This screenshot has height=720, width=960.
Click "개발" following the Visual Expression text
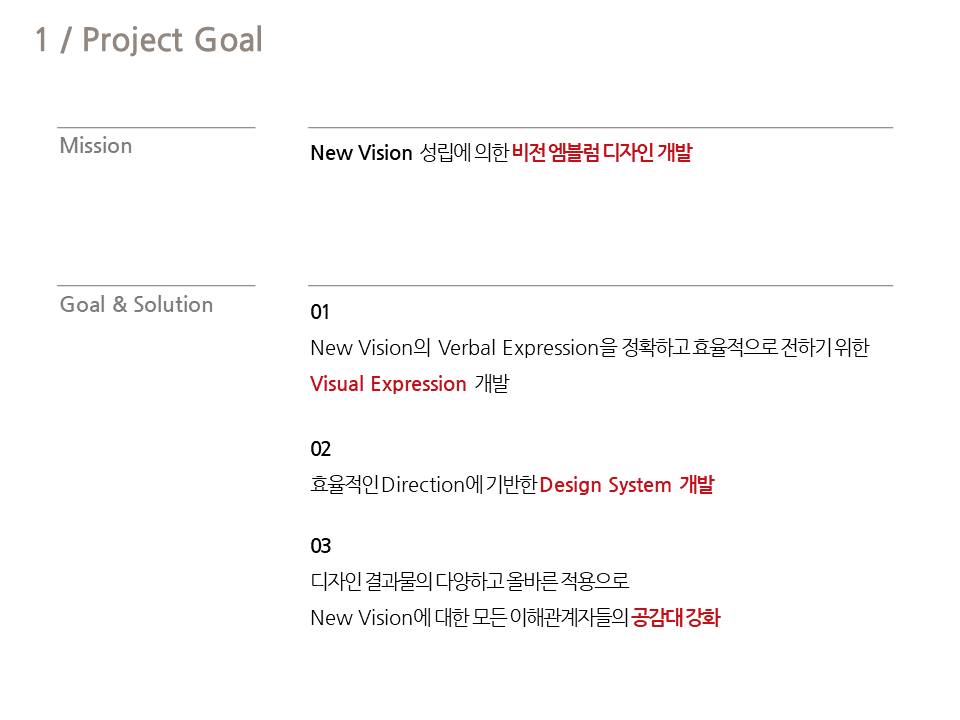coord(491,384)
